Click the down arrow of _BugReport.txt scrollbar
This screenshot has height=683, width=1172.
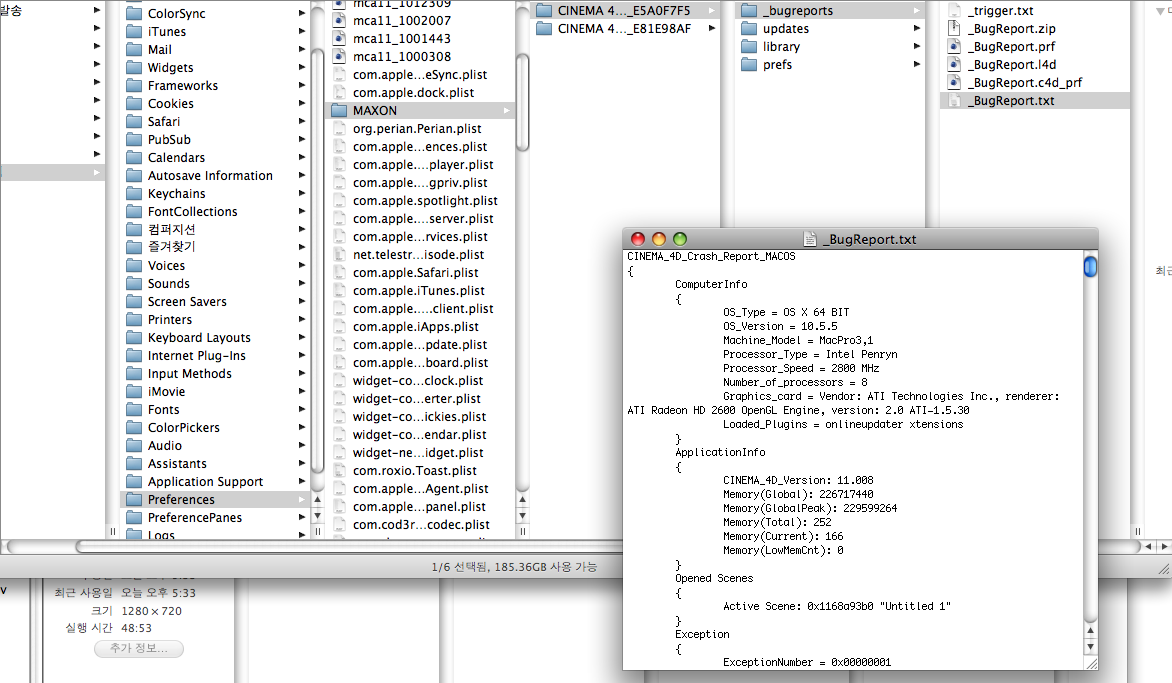(1091, 647)
